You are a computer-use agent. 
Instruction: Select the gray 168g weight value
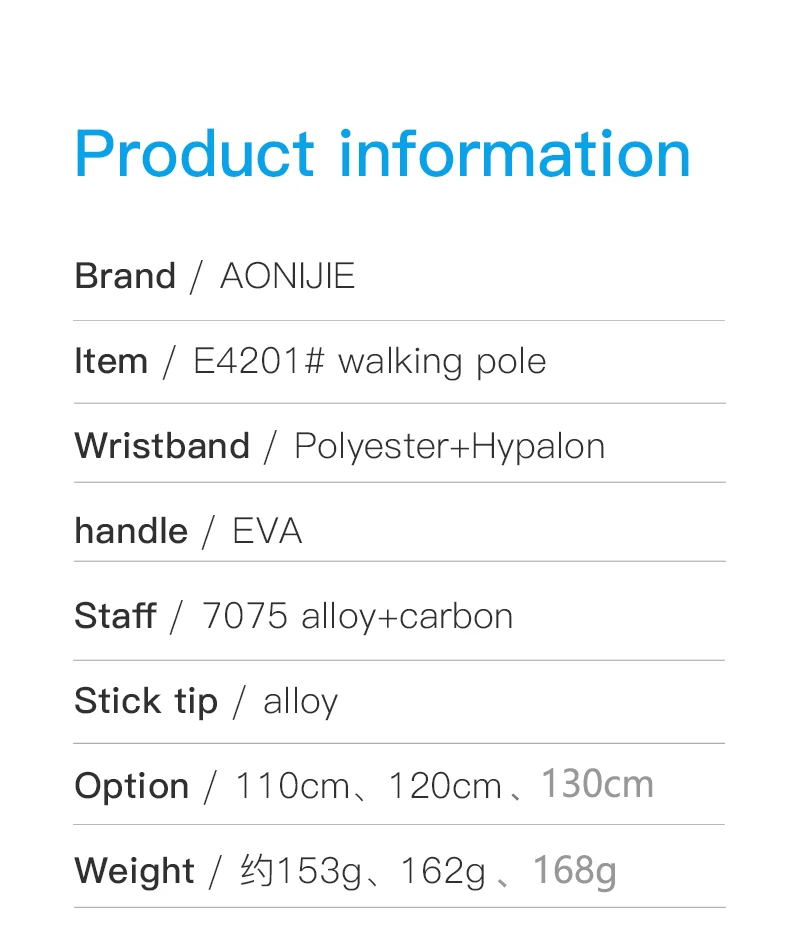click(x=574, y=870)
